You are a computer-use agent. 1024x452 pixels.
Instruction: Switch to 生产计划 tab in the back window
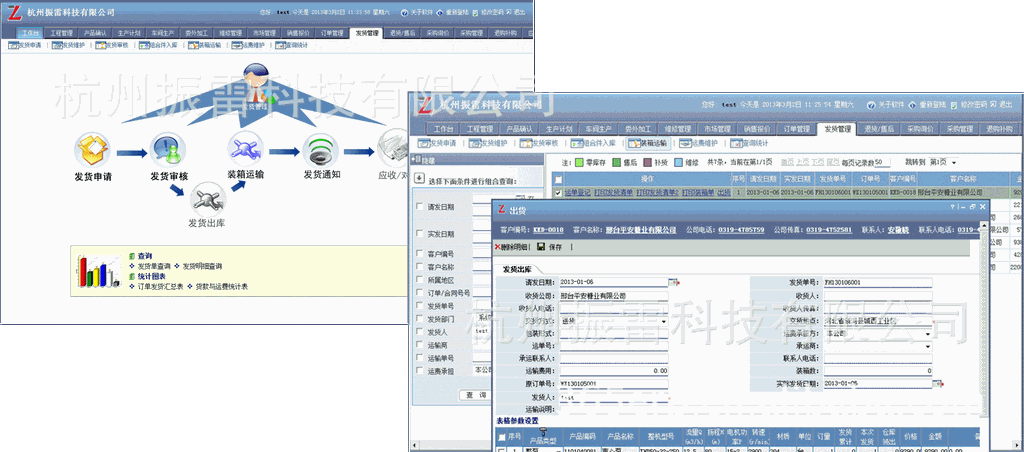coord(129,33)
